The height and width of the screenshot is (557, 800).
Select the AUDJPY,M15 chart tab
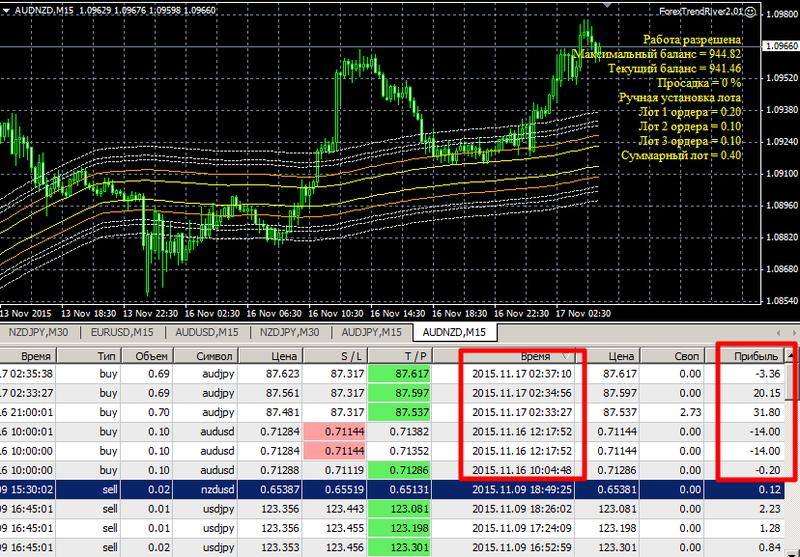(x=370, y=332)
